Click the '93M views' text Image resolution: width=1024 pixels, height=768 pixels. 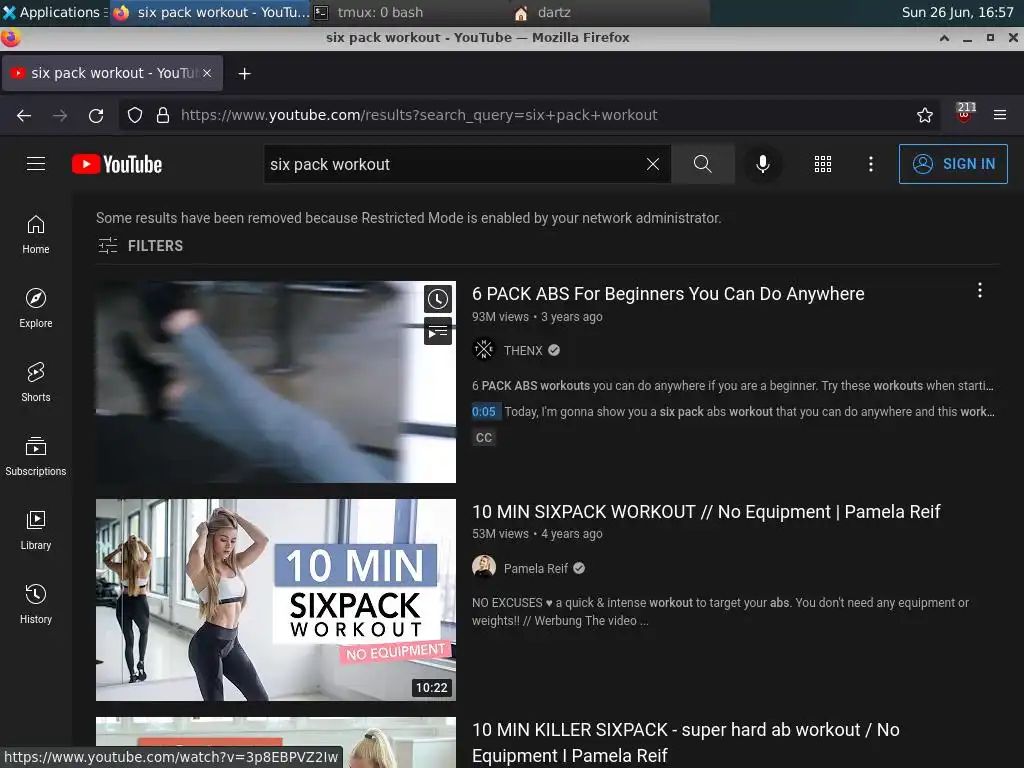point(500,317)
